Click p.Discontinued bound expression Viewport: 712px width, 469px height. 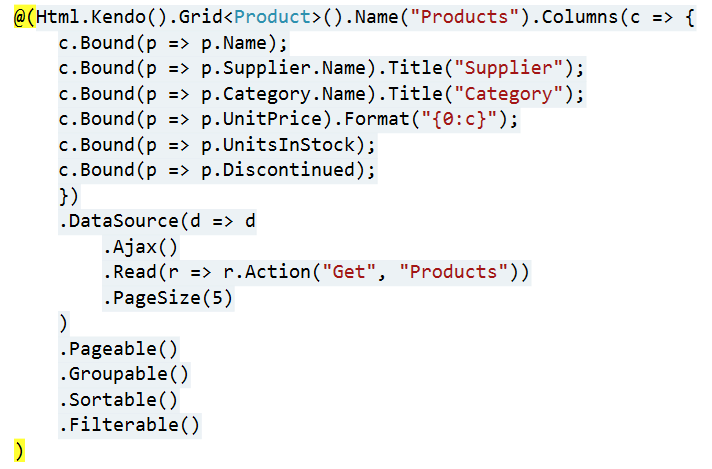277,170
